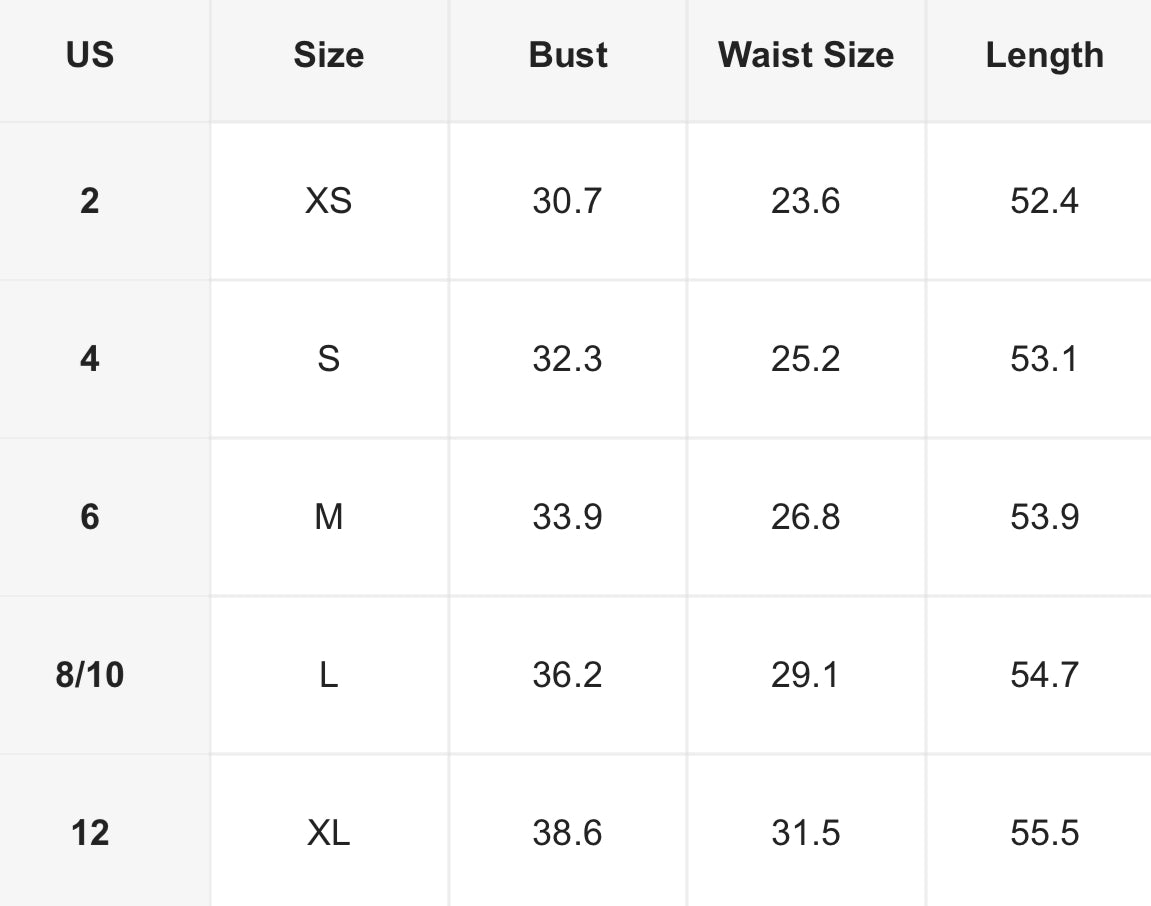Click the Length column header

pos(1044,55)
